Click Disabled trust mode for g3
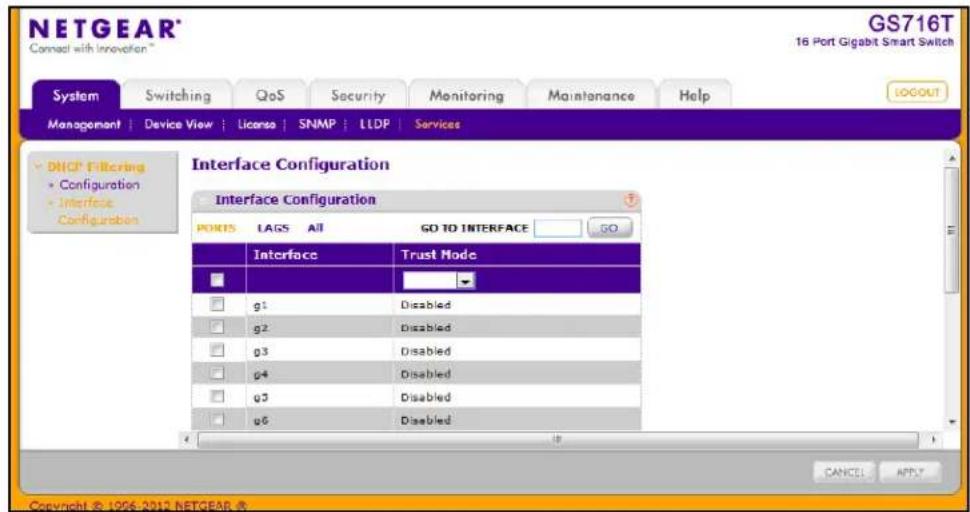This screenshot has height=512, width=970. [426, 351]
